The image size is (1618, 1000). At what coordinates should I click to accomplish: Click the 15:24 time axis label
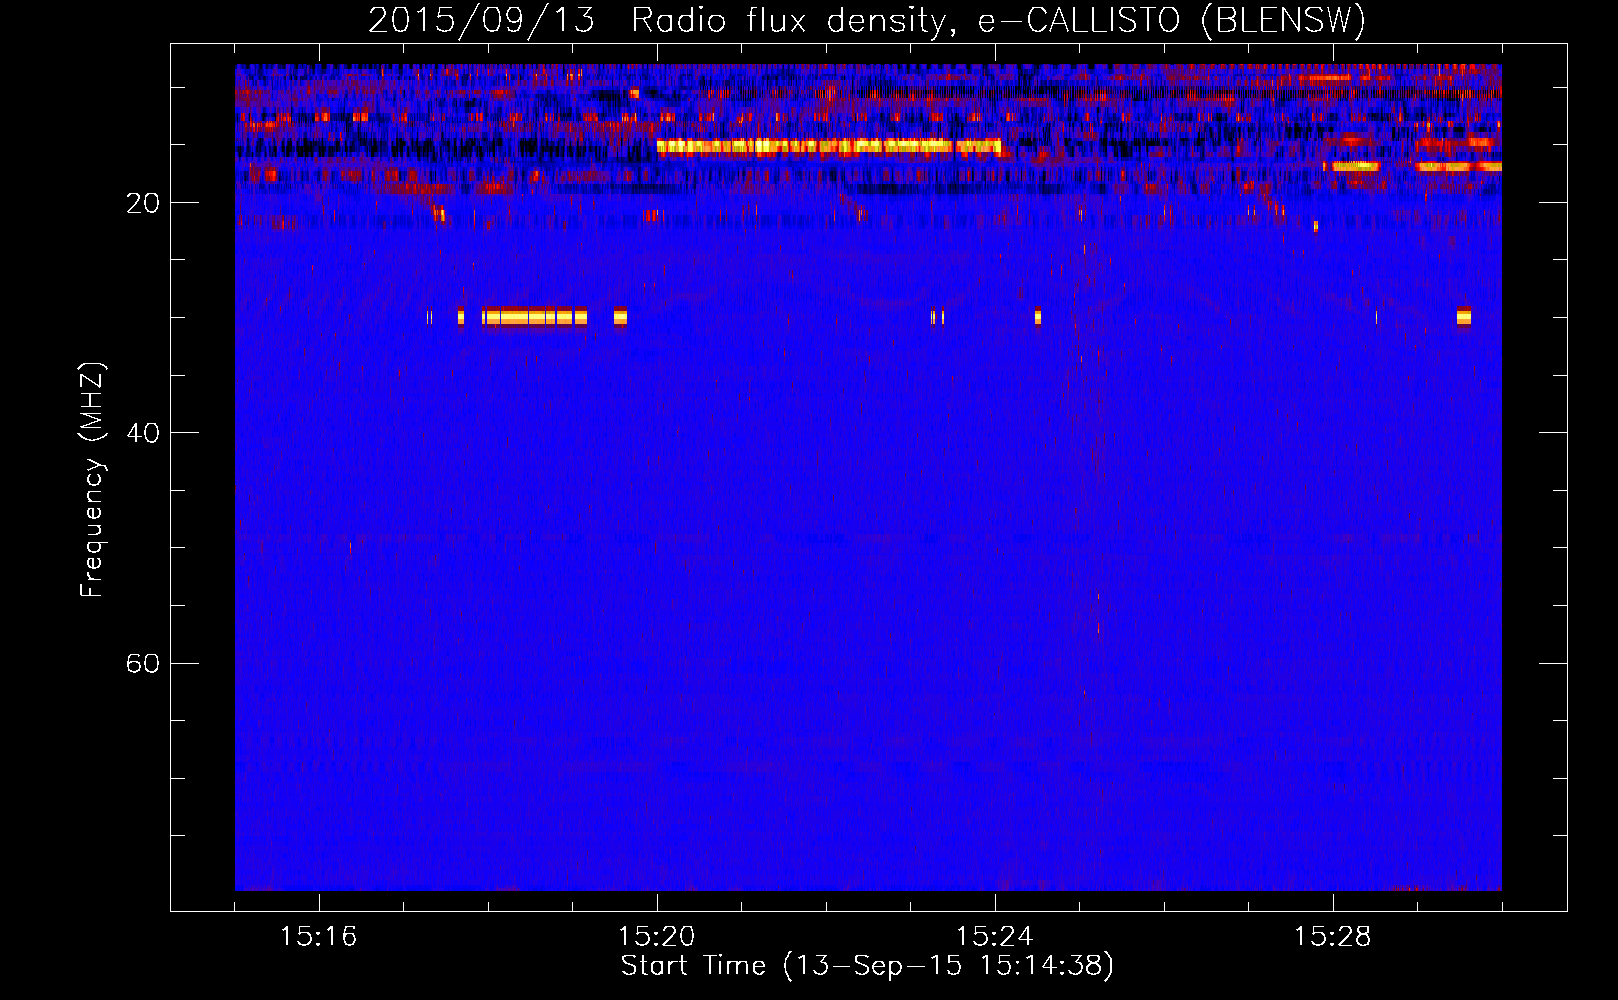[x=994, y=937]
